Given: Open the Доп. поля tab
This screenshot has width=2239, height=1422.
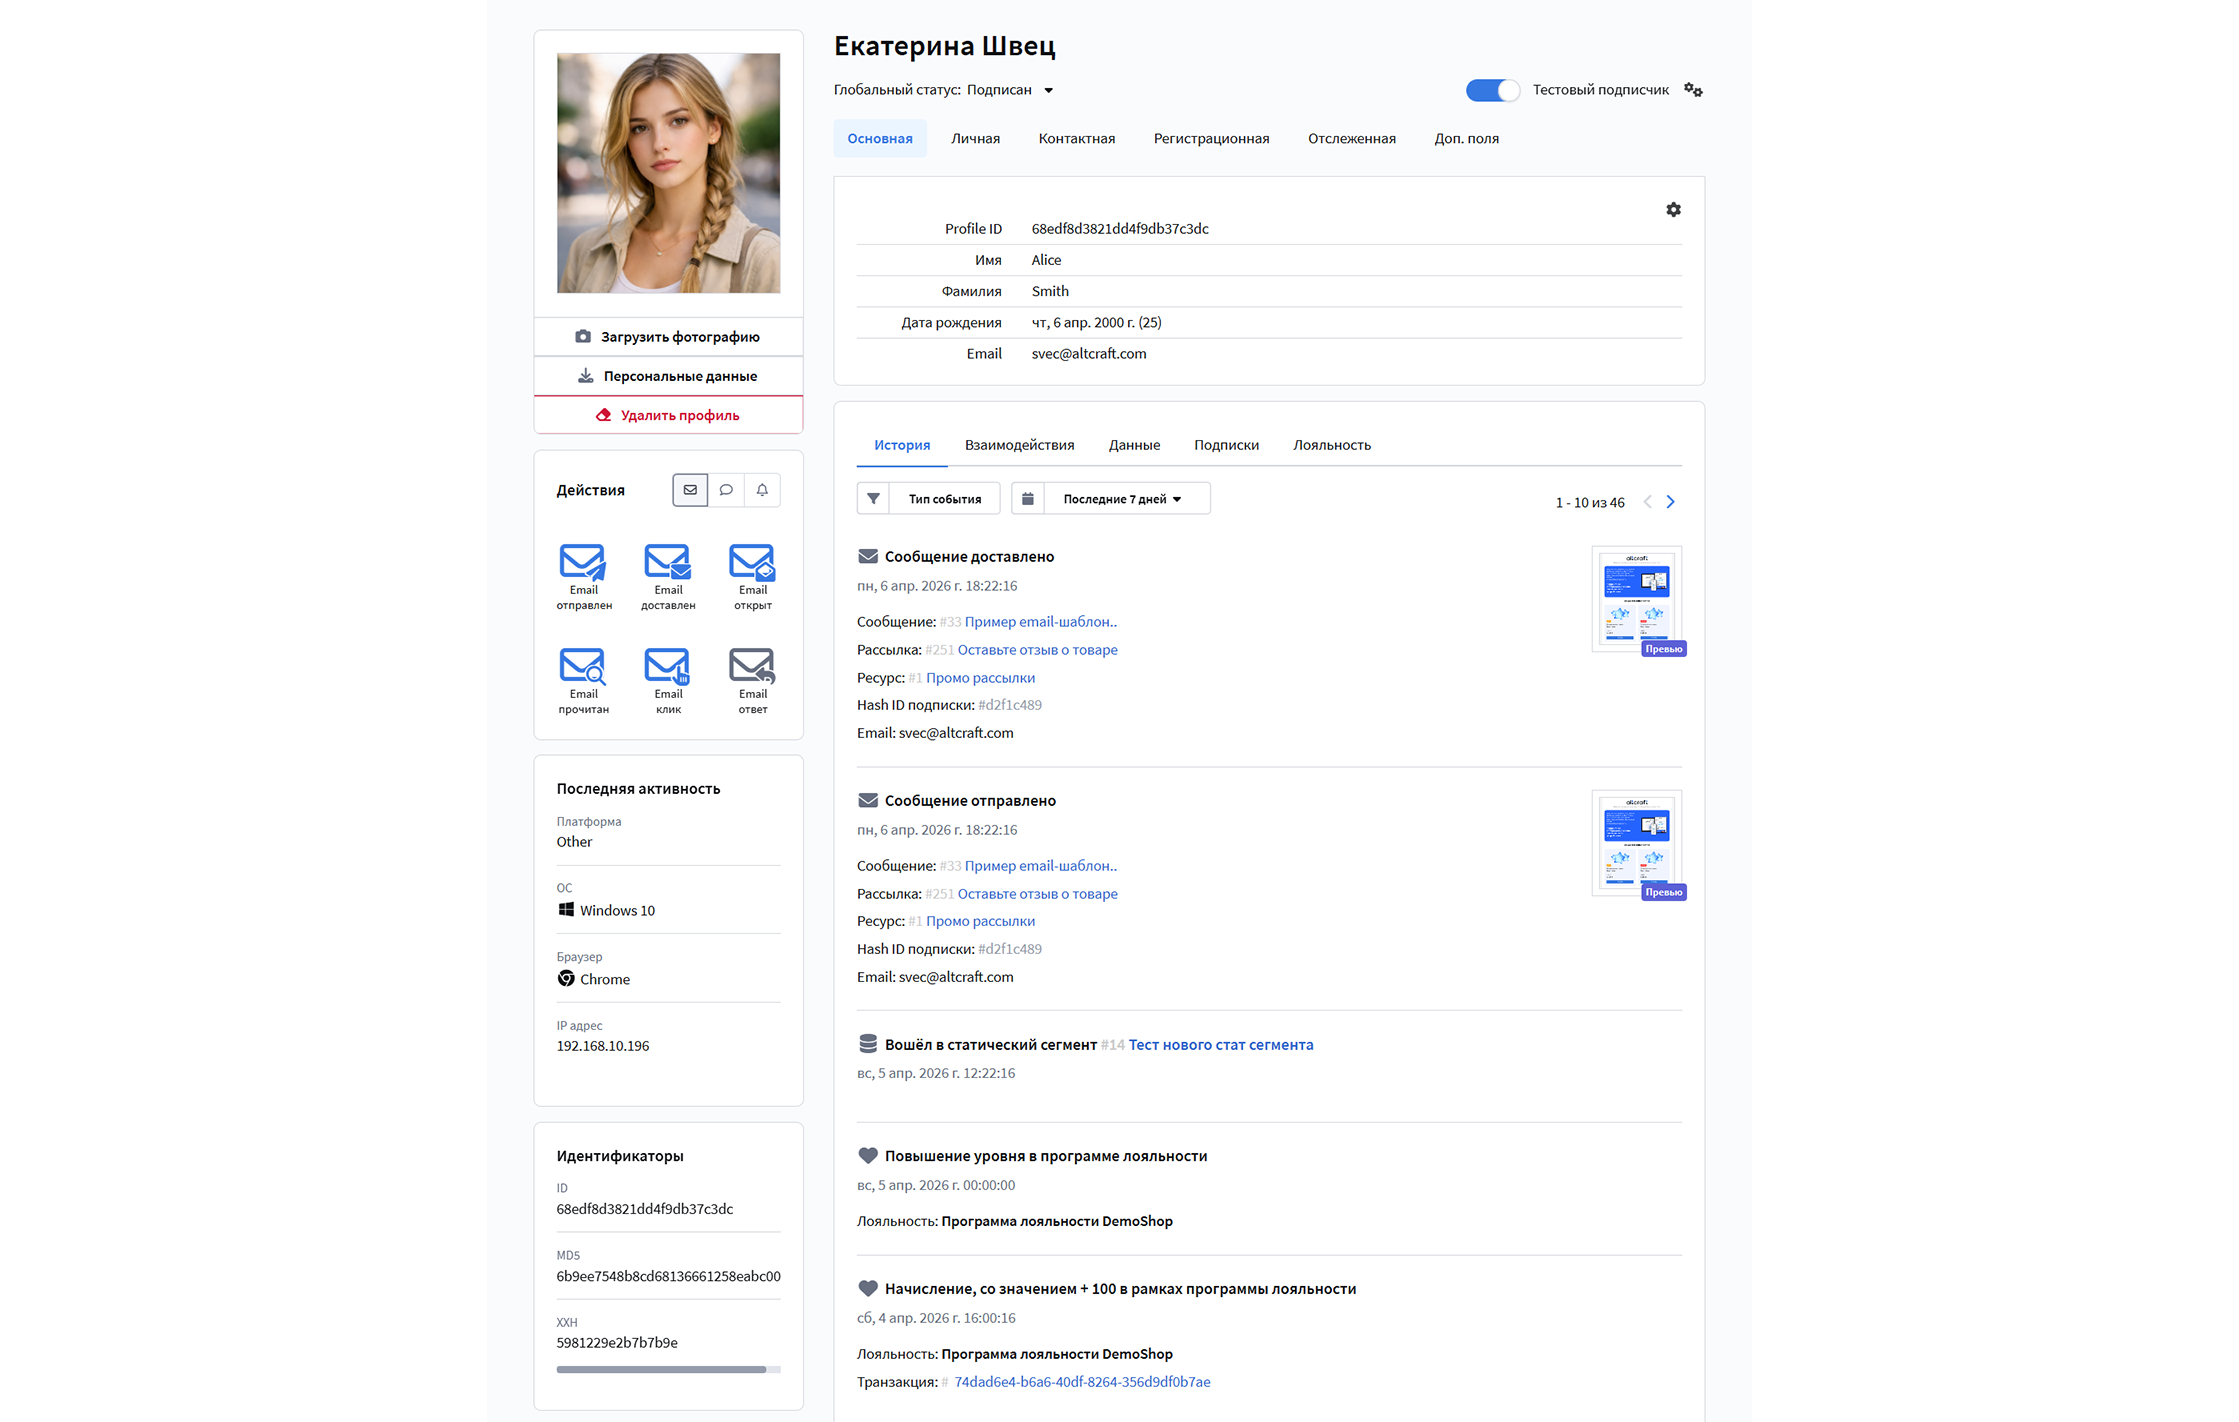Looking at the screenshot, I should pyautogui.click(x=1466, y=139).
